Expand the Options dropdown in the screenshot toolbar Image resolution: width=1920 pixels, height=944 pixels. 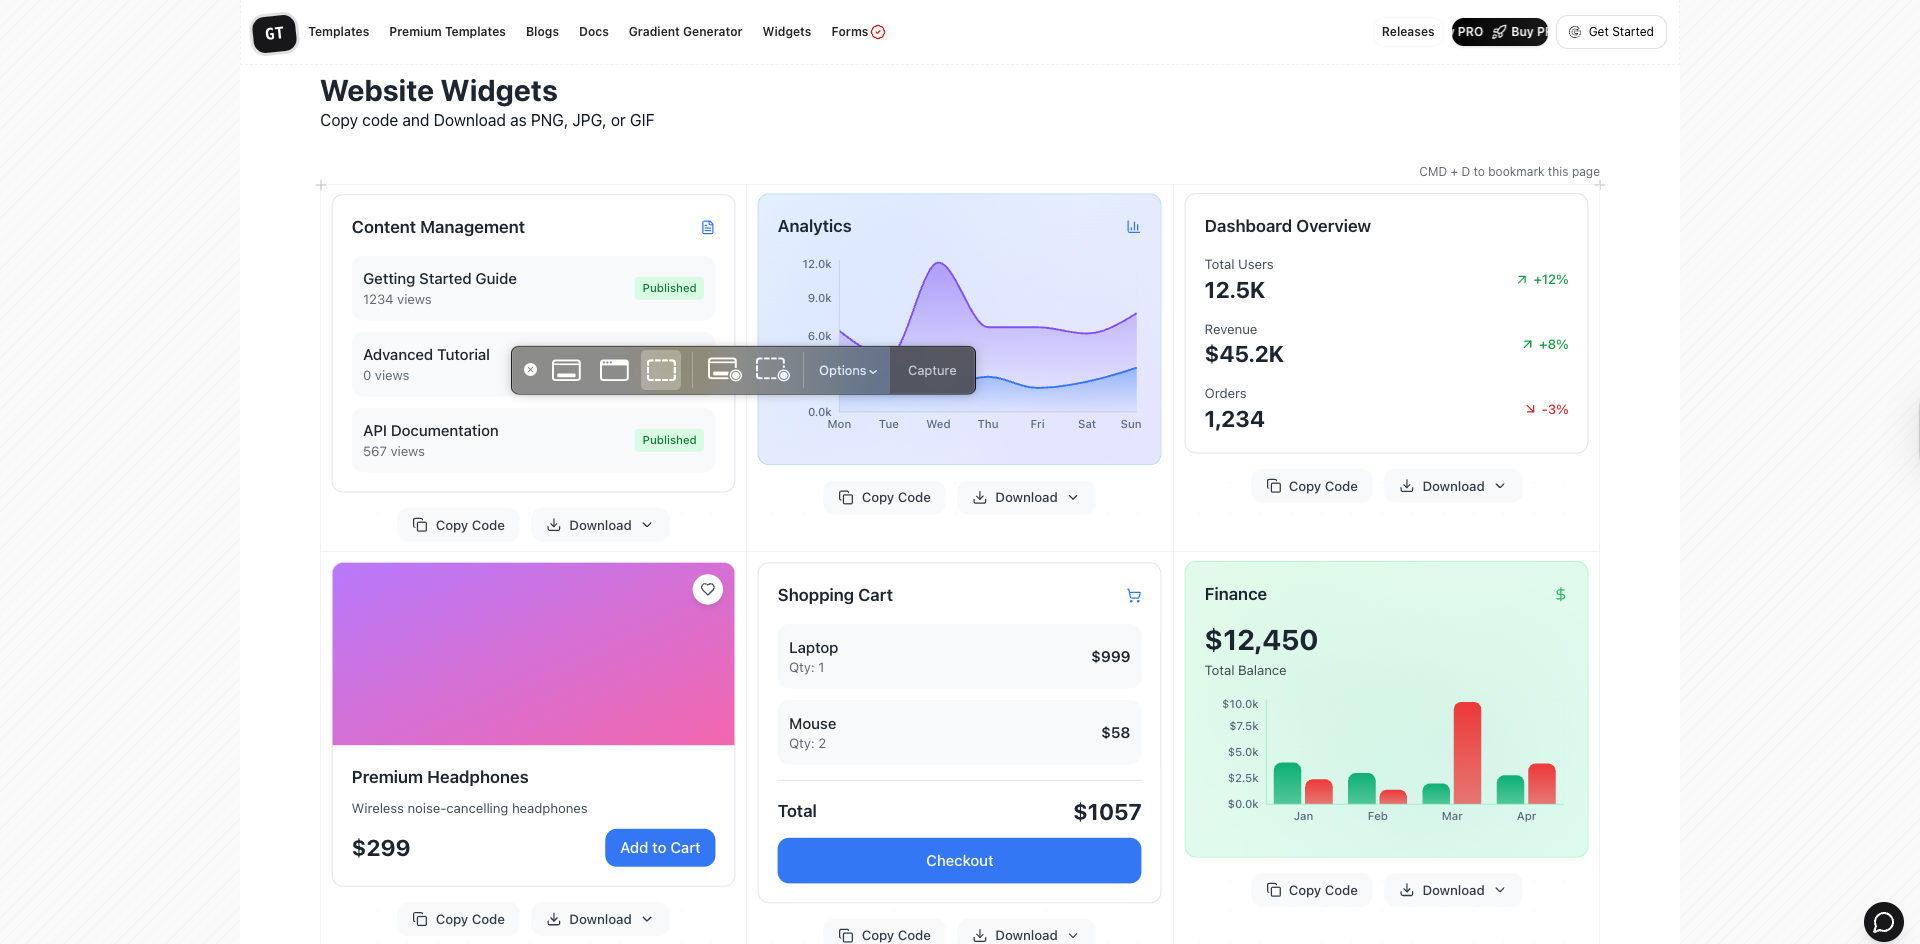point(847,371)
